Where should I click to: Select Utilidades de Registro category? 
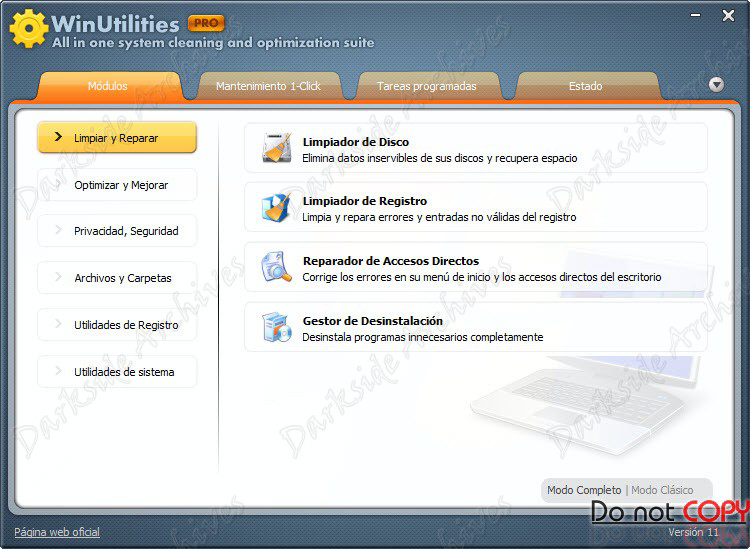pyautogui.click(x=117, y=325)
